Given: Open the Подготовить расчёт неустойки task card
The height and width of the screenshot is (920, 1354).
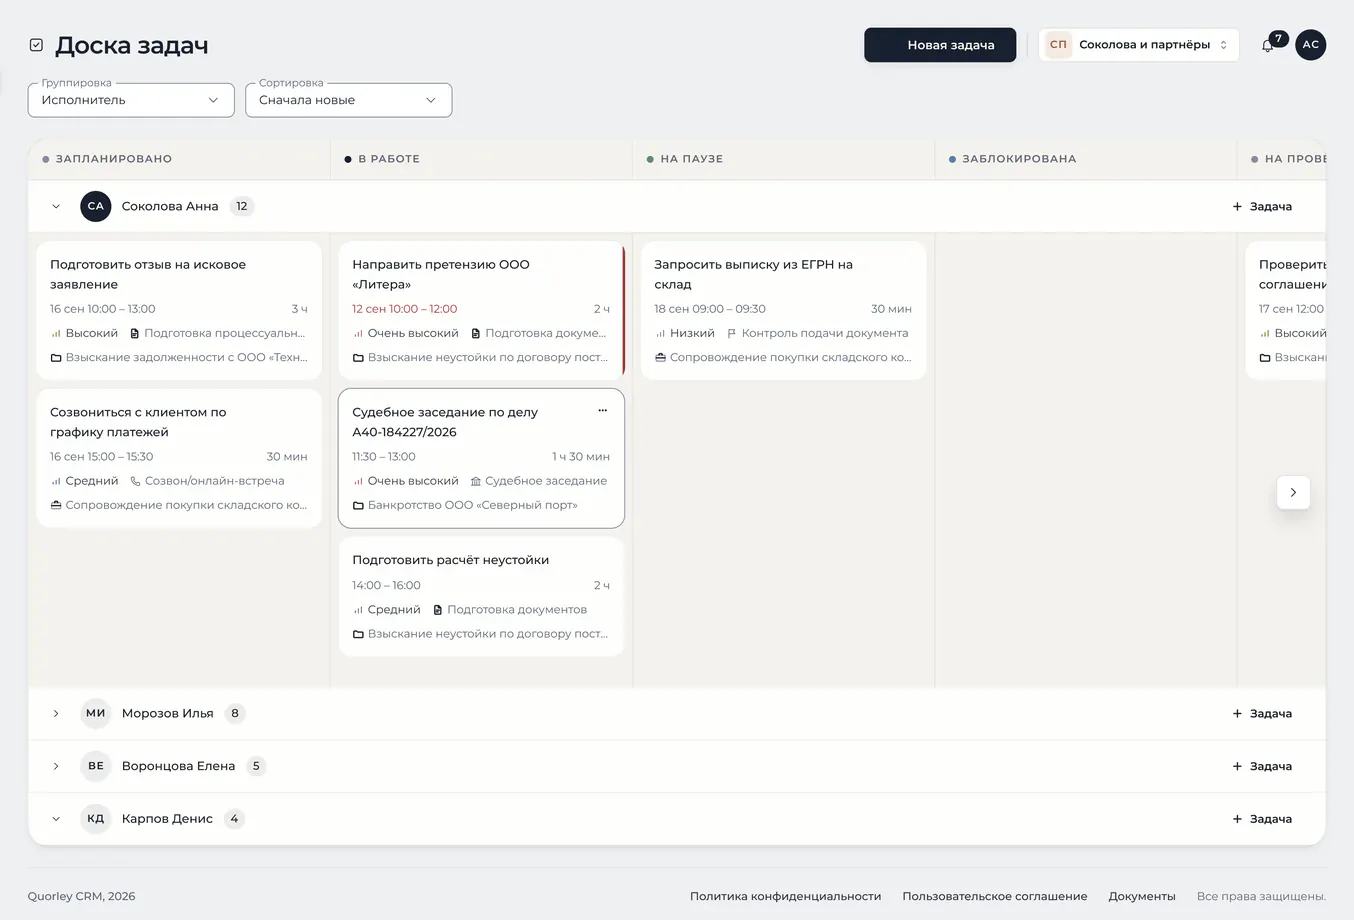Looking at the screenshot, I should 481,597.
